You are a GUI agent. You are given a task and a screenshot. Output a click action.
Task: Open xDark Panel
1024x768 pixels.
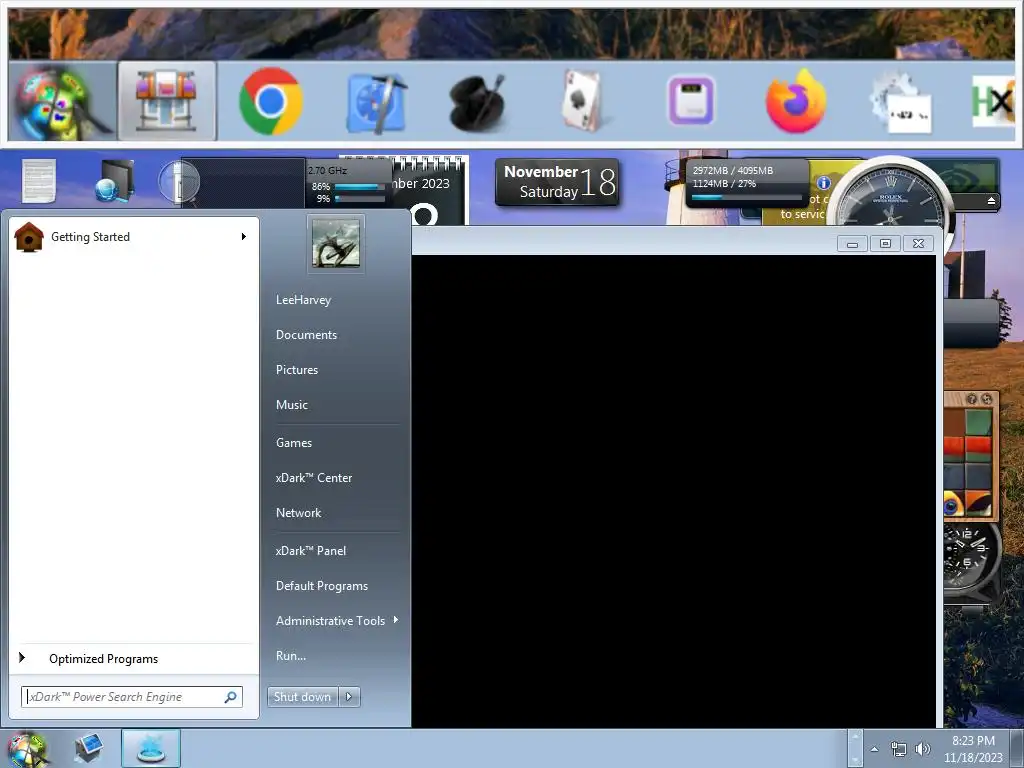[x=310, y=551]
